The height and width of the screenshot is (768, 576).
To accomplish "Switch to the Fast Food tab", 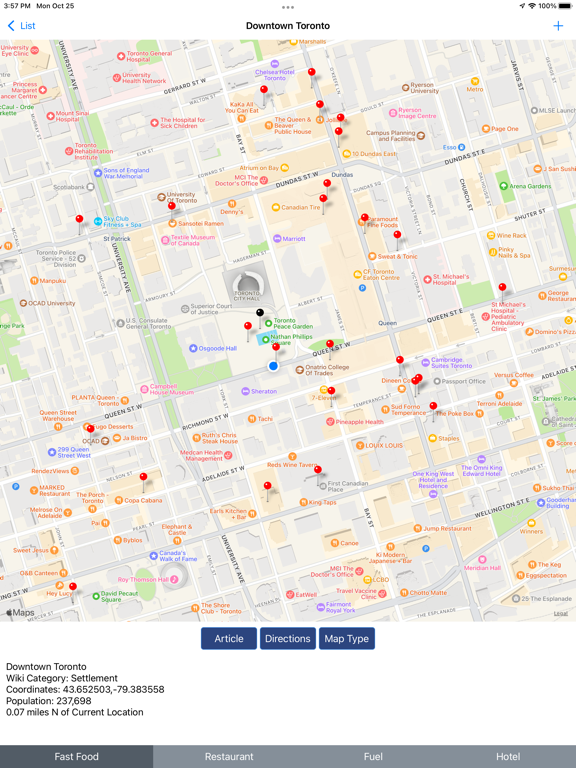I will pos(76,757).
